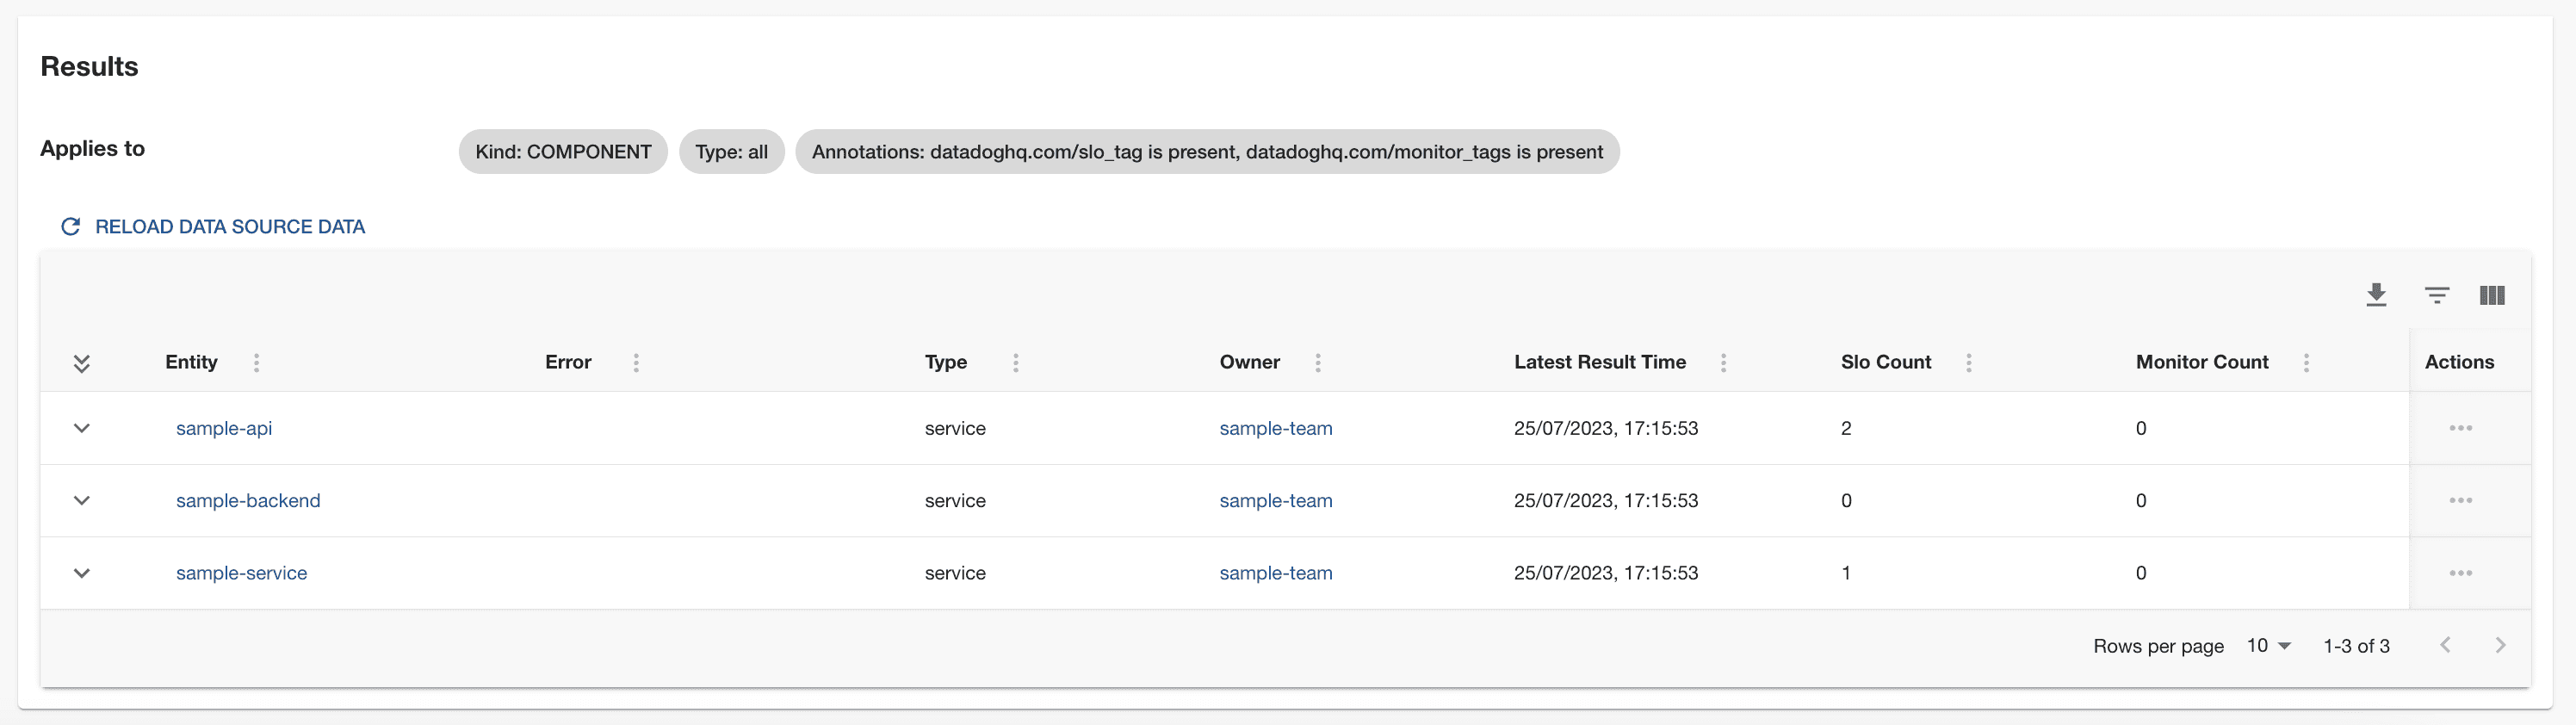Open Latest Result Time column menu
The image size is (2576, 725).
coord(1723,363)
